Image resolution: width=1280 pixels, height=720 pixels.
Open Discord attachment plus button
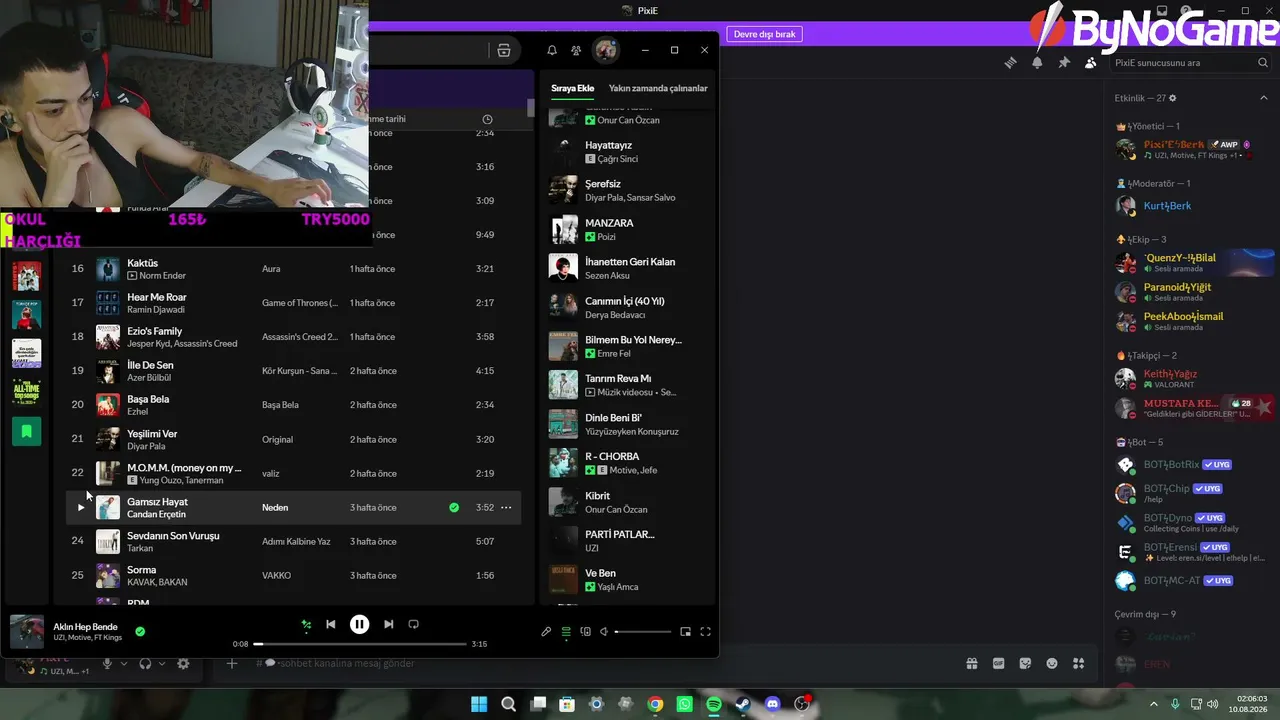pos(232,663)
